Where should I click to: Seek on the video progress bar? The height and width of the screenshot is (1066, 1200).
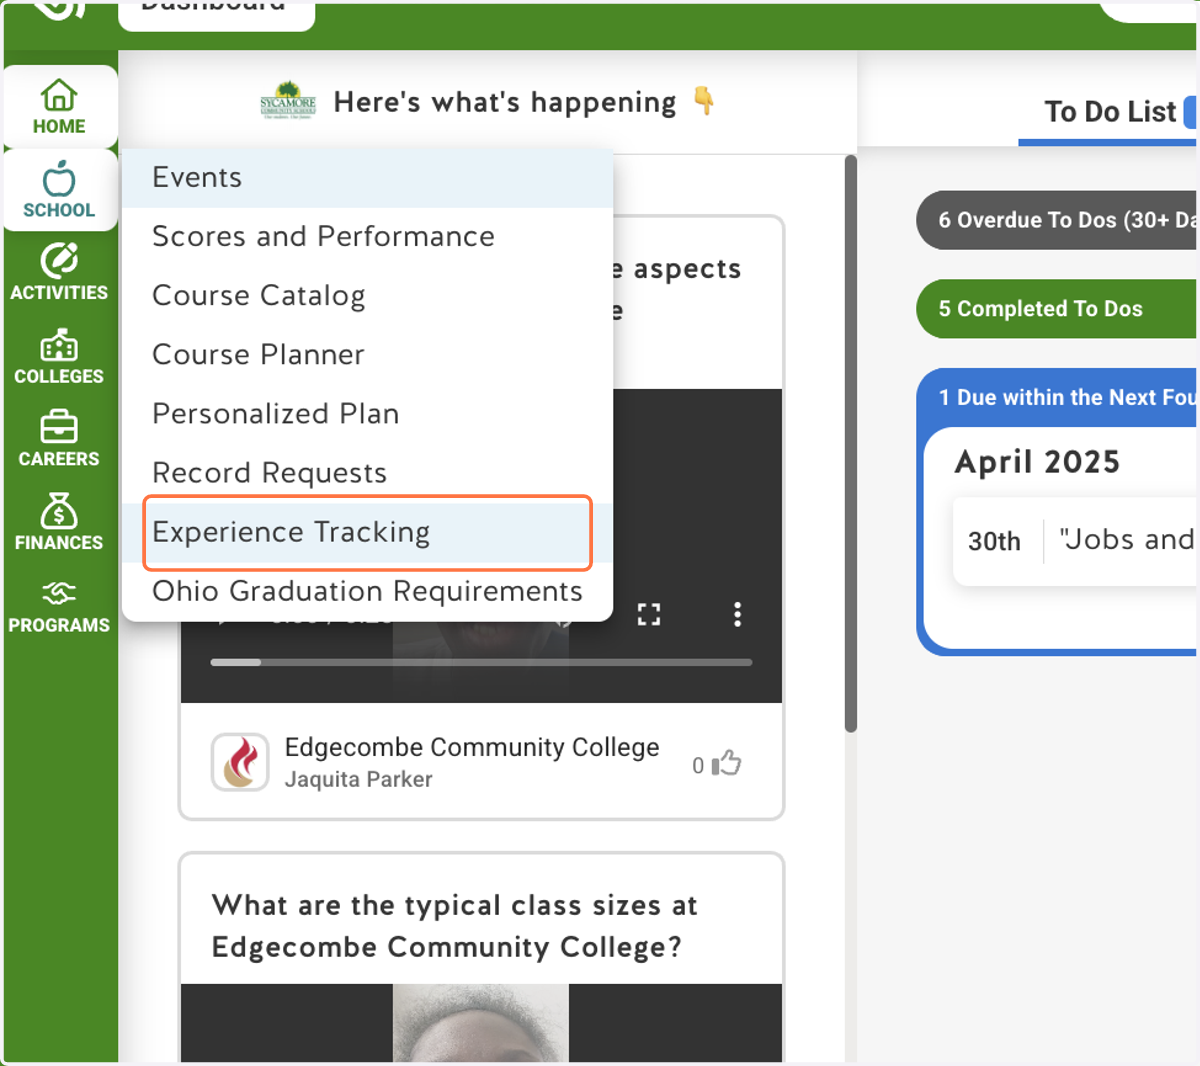point(481,662)
